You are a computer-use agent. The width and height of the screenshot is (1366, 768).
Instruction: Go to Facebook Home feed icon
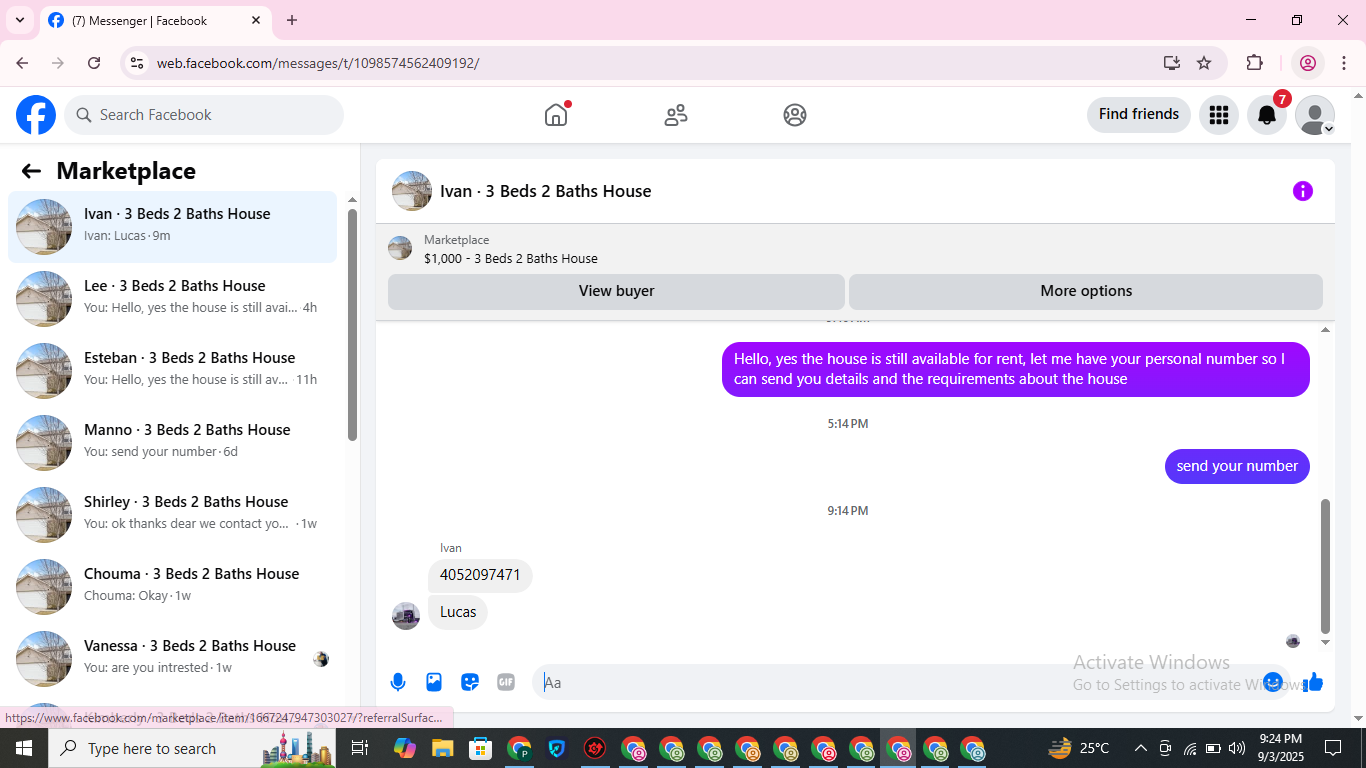556,115
